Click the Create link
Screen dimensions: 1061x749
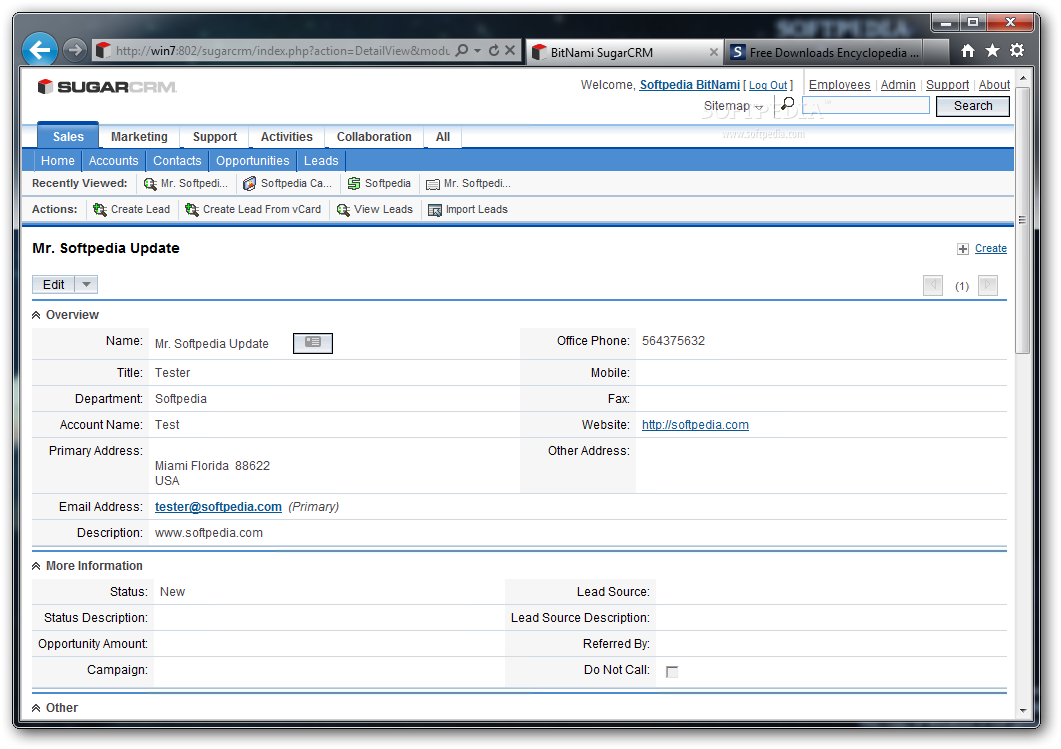[x=991, y=249]
